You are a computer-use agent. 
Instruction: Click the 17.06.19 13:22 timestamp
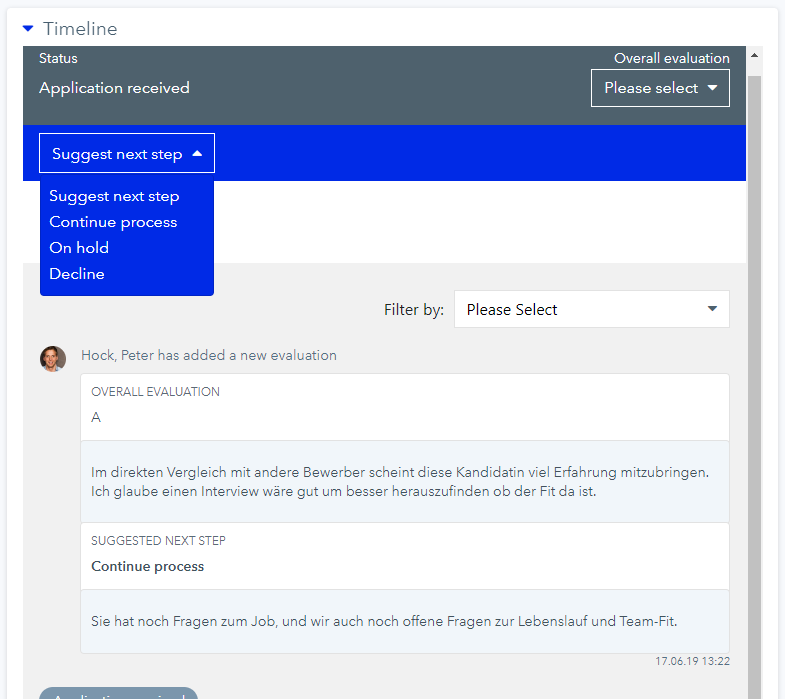pos(692,661)
